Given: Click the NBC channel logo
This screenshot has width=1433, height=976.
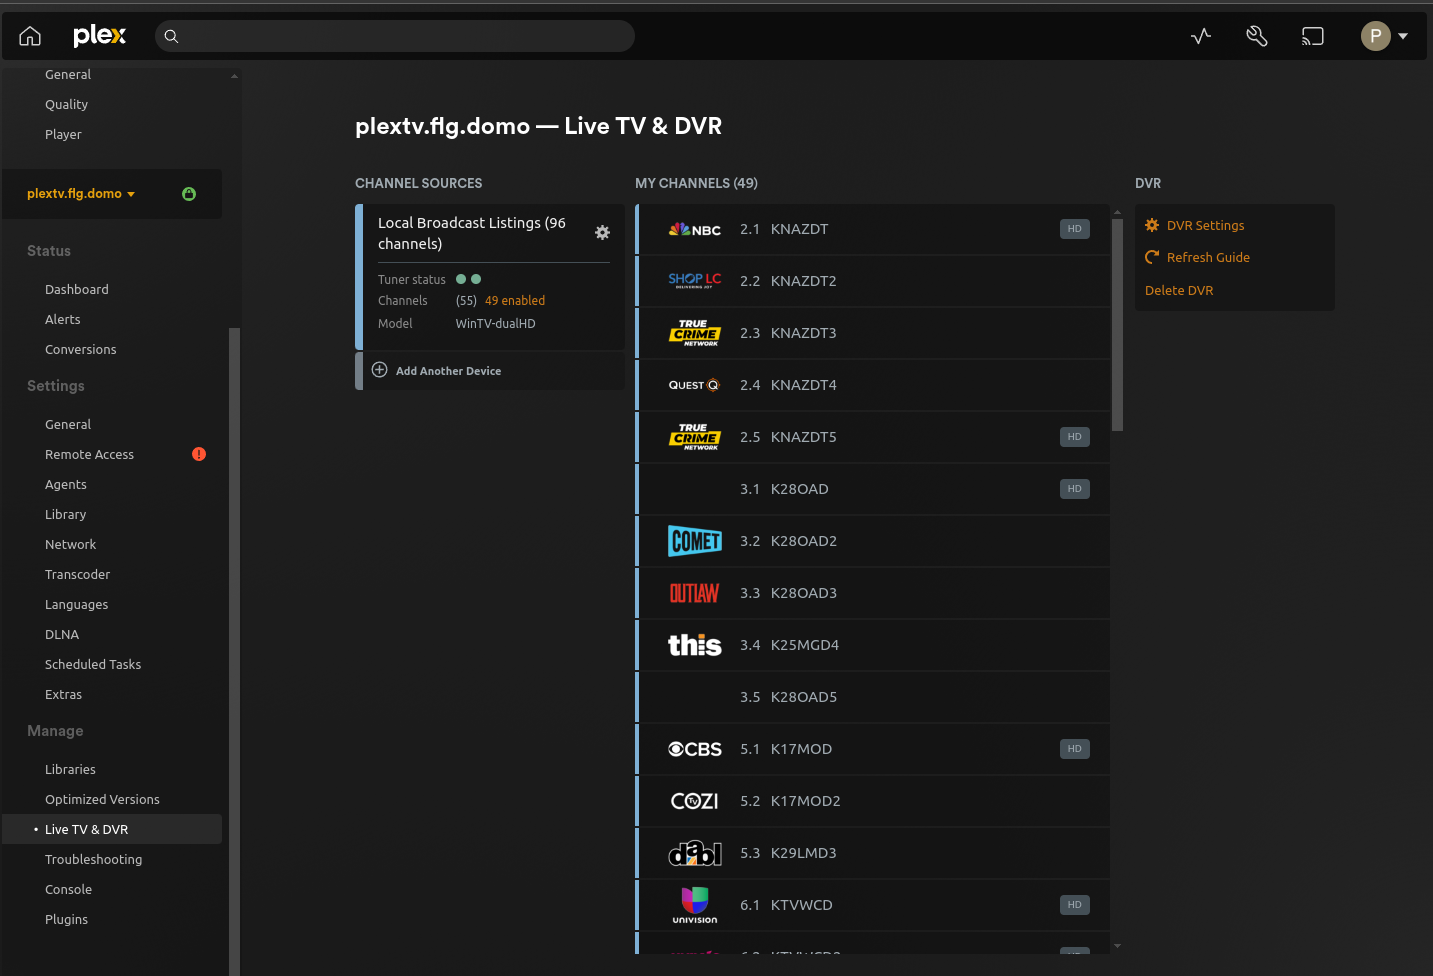Looking at the screenshot, I should pos(694,229).
